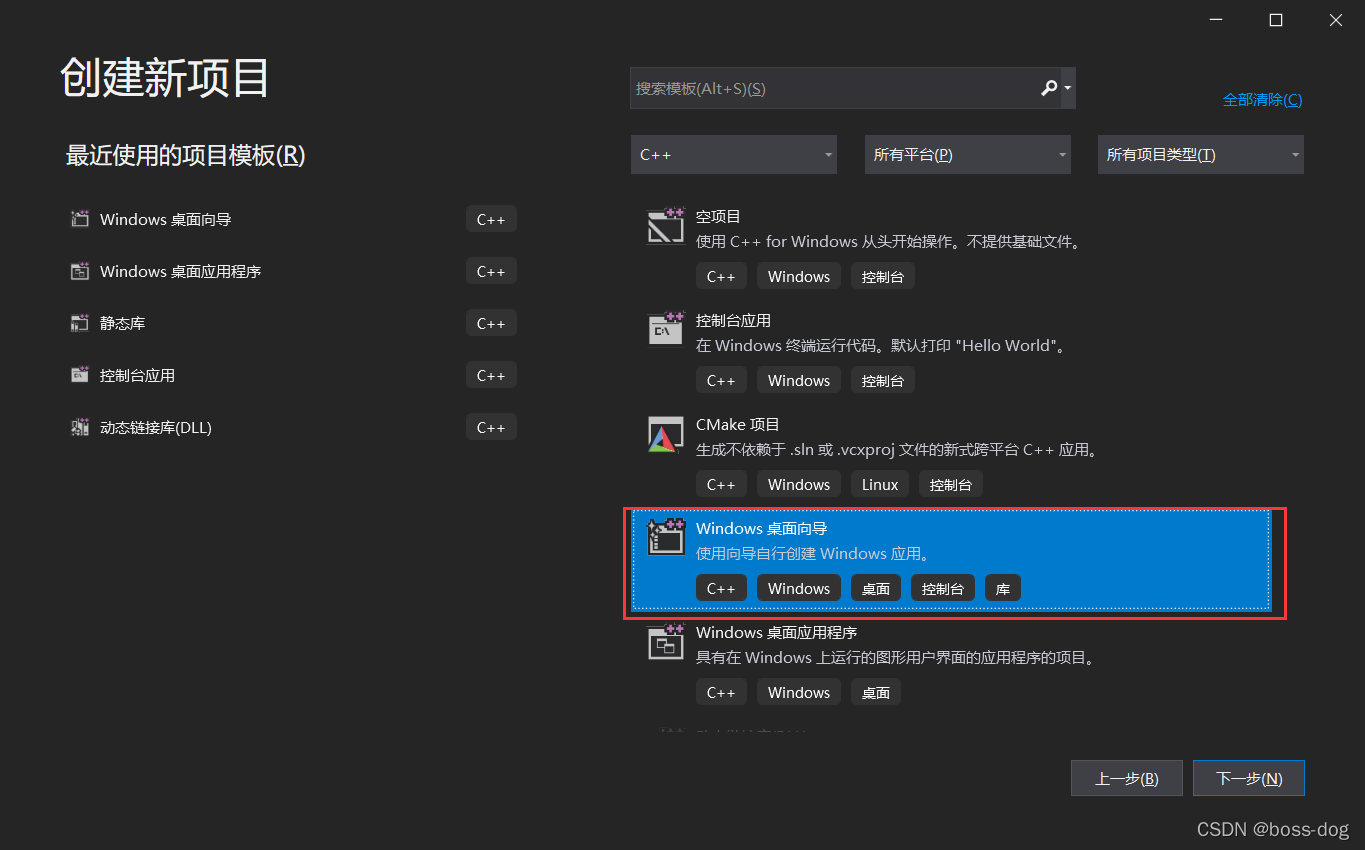The image size is (1365, 850).
Task: Click description 使用向导自行创建 Windows 应用。
Action: (x=814, y=553)
